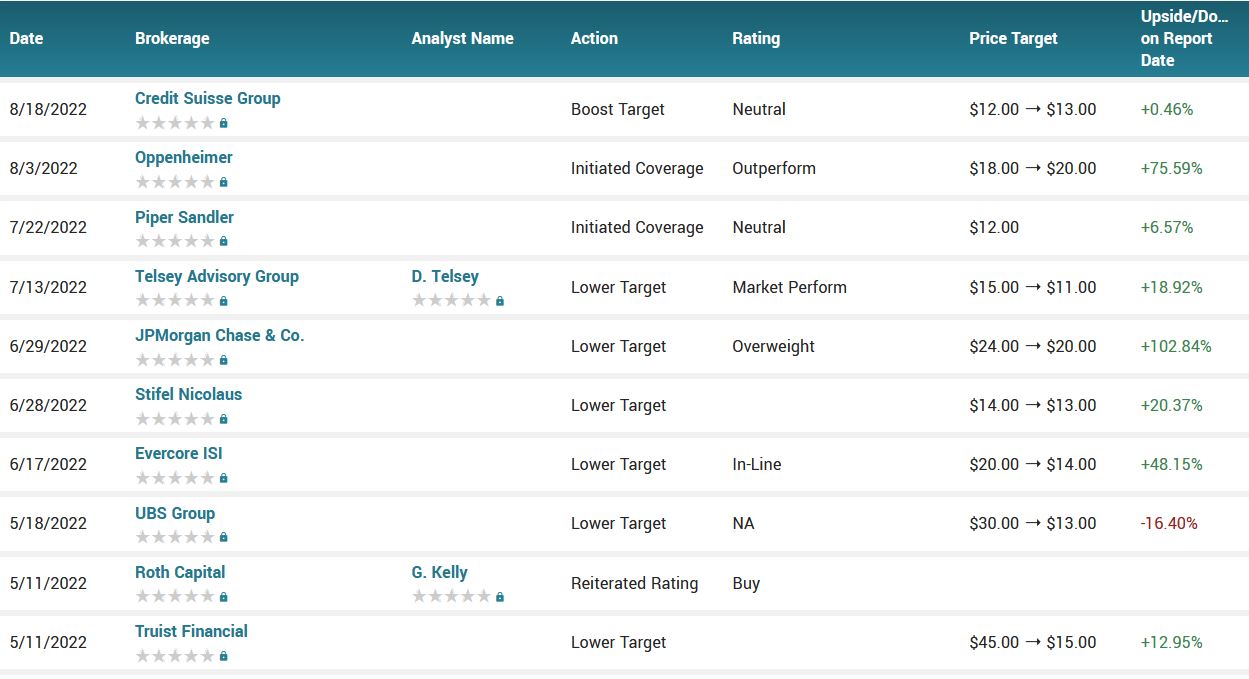
Task: Click the lock icon under Stifel Nicolaus
Action: [x=223, y=419]
